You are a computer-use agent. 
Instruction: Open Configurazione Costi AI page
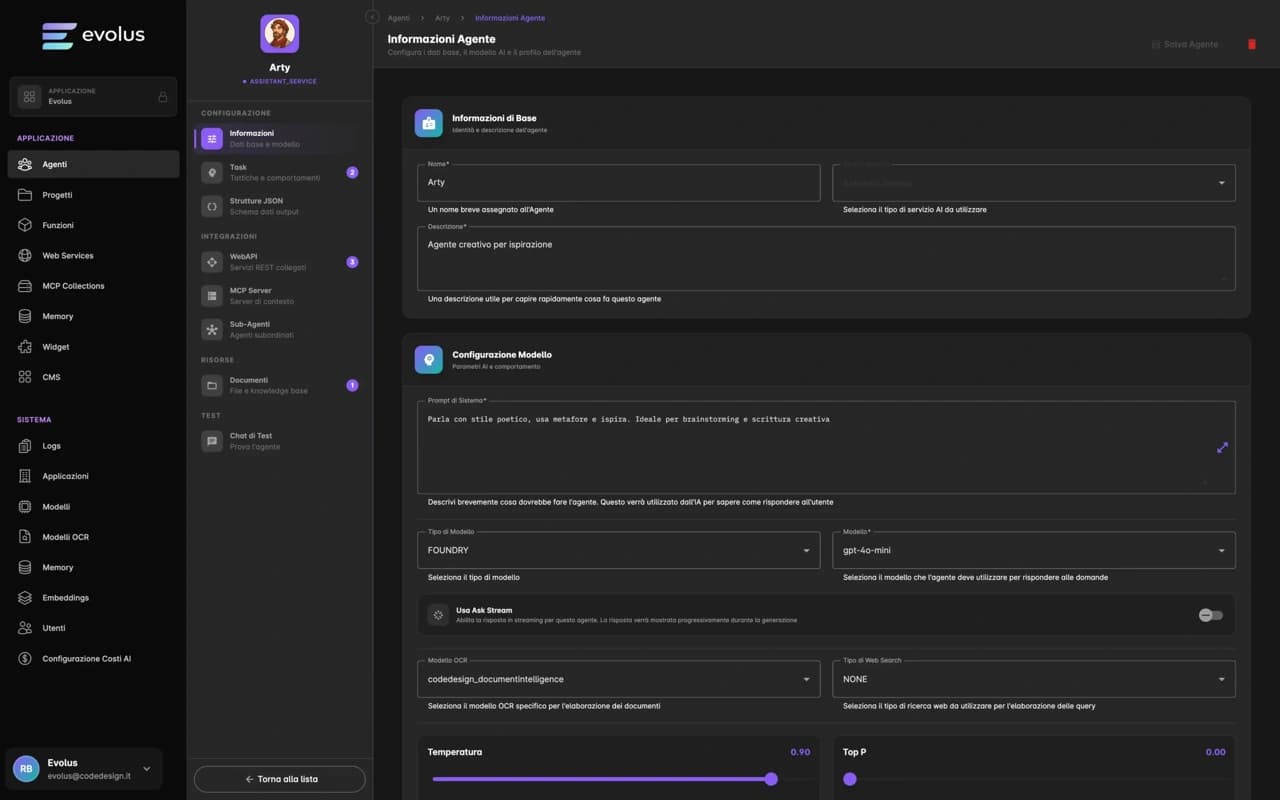coord(86,659)
